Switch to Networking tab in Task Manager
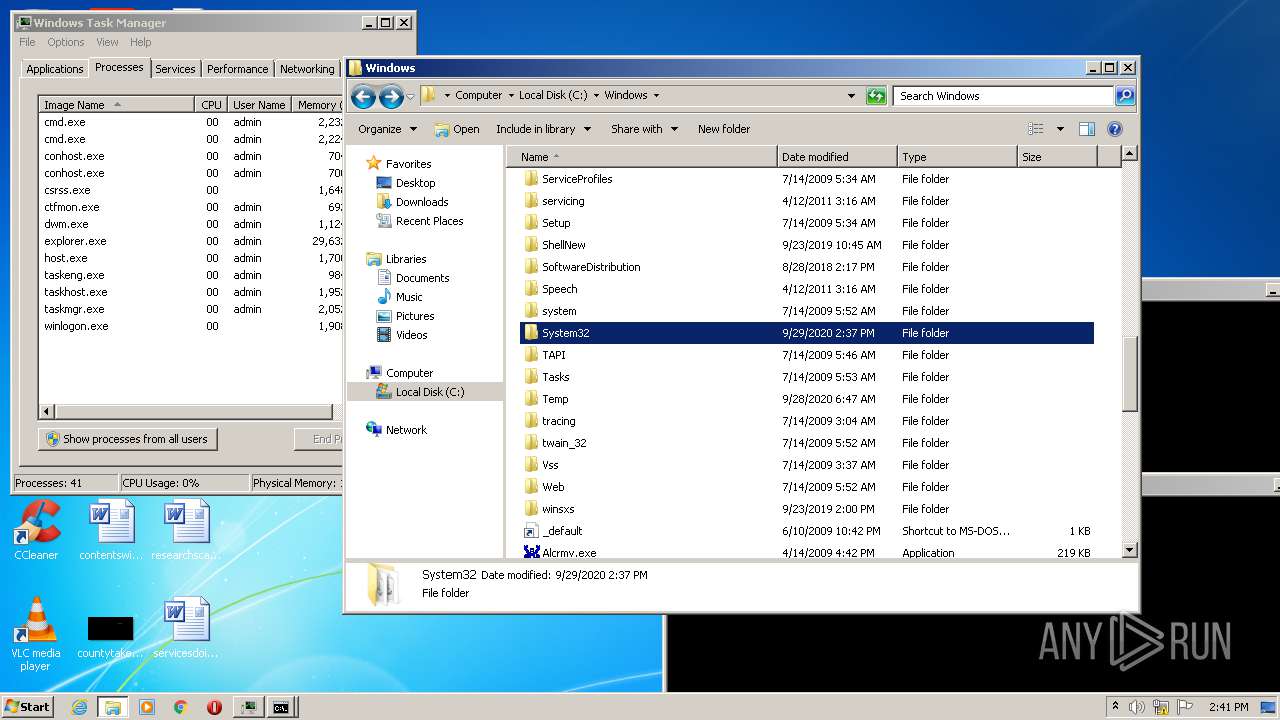Screen dimensions: 1280x720 point(307,69)
